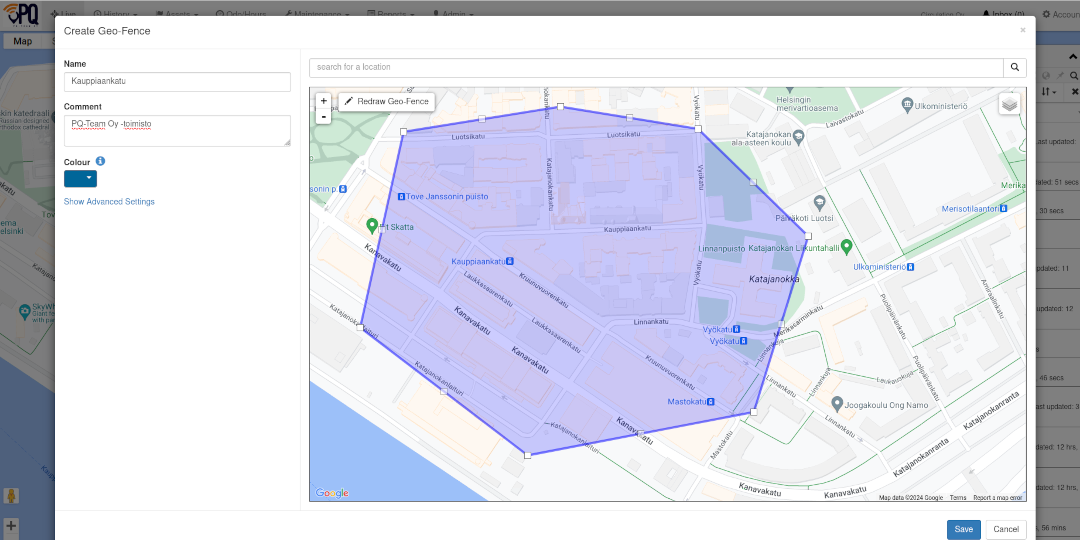Select the Skatta green map marker

click(372, 226)
